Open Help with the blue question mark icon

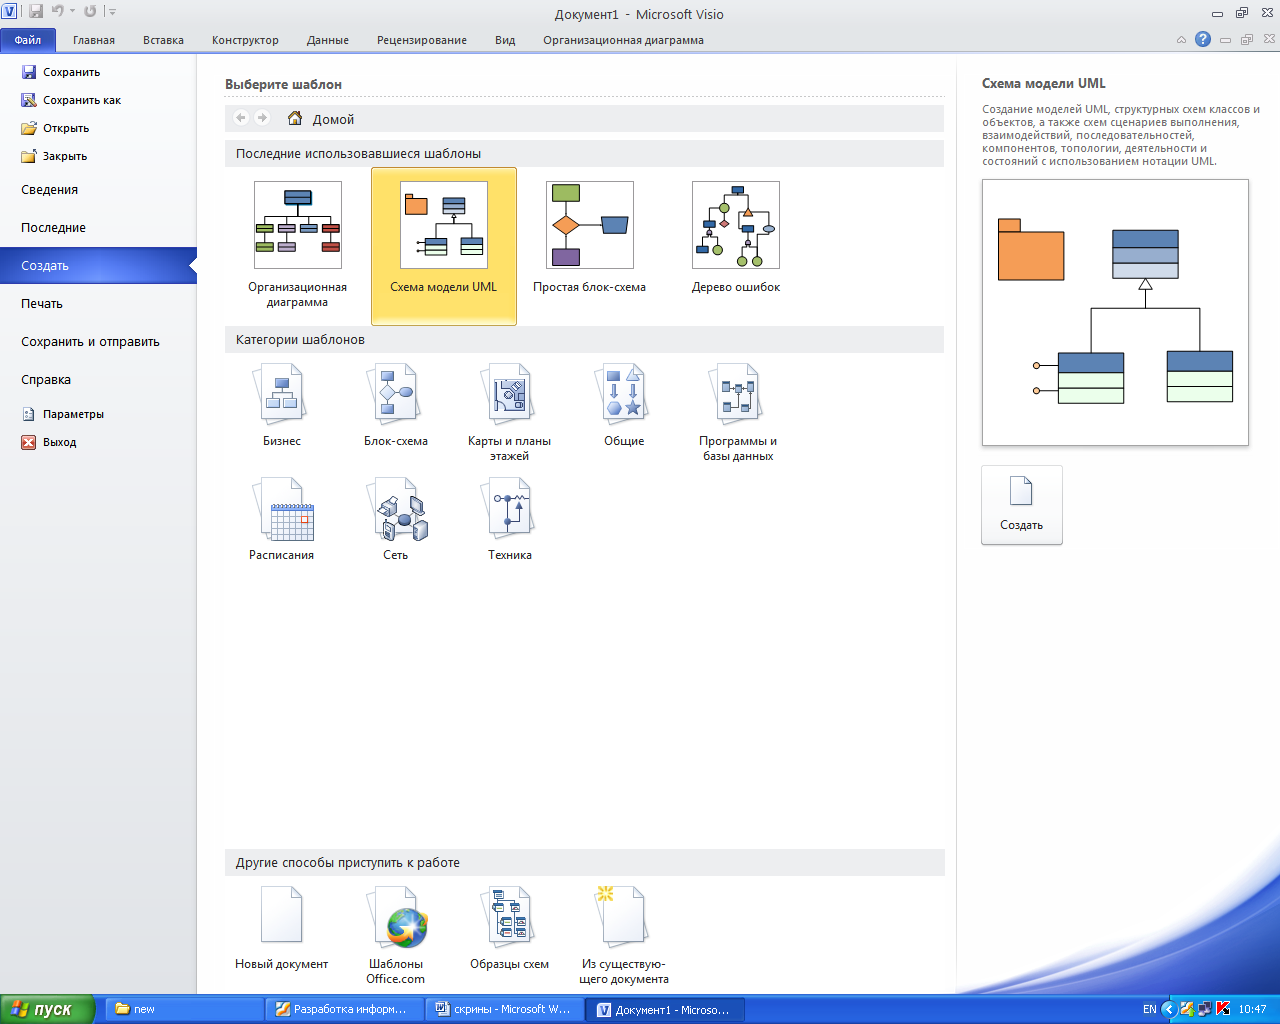coord(1203,39)
